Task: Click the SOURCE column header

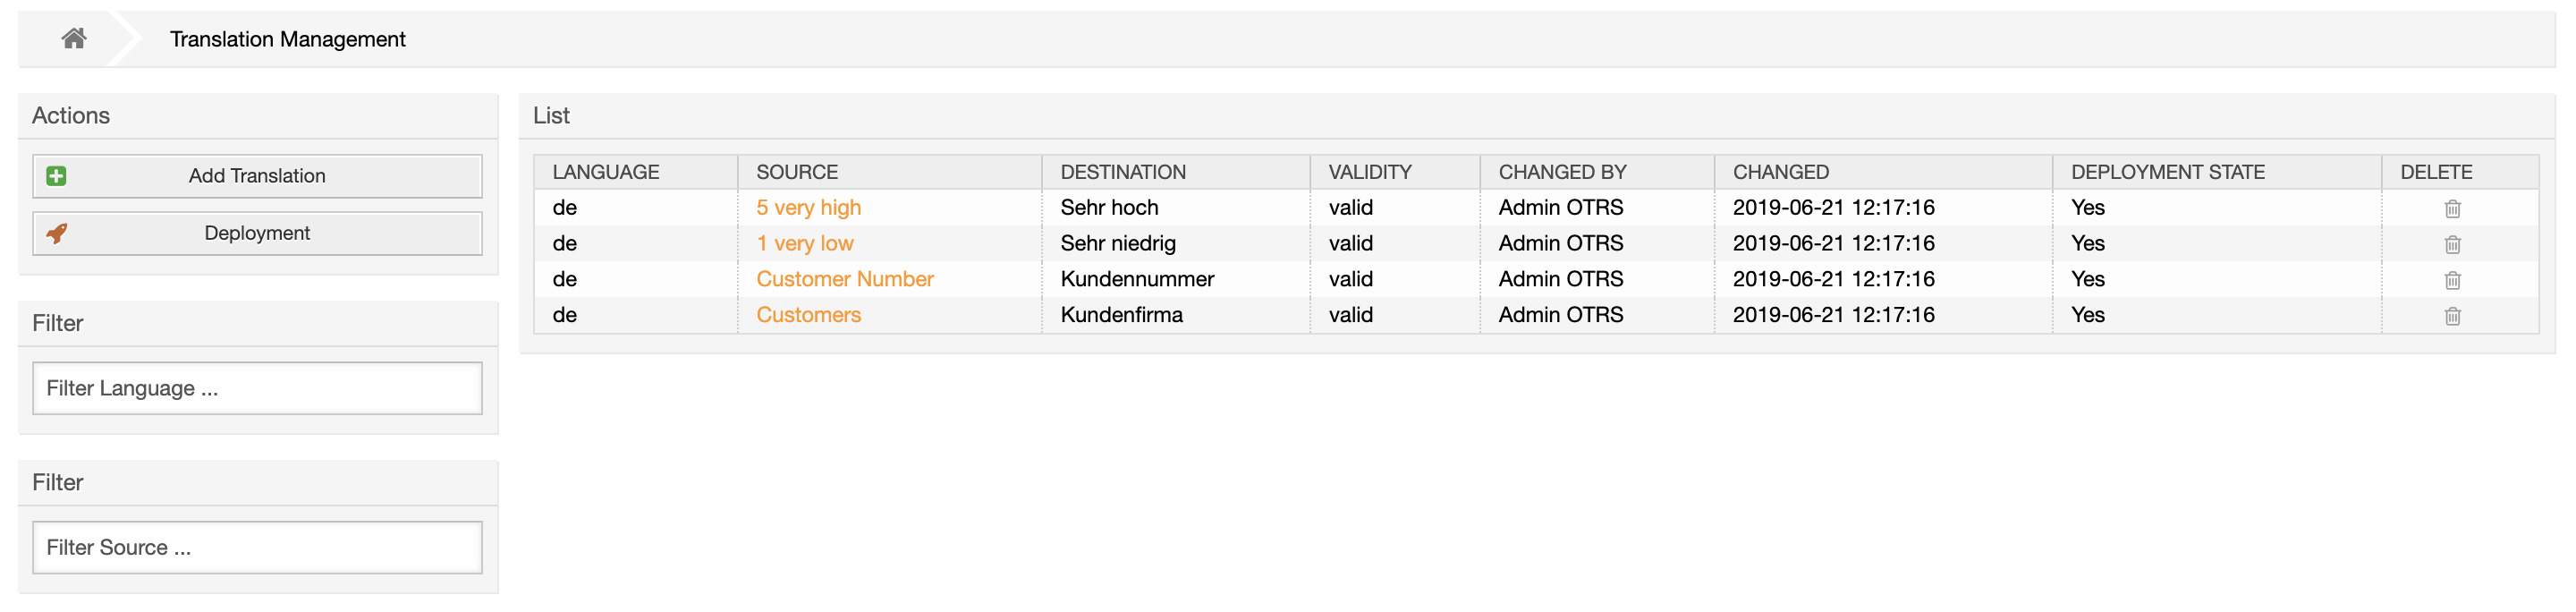Action: click(797, 172)
